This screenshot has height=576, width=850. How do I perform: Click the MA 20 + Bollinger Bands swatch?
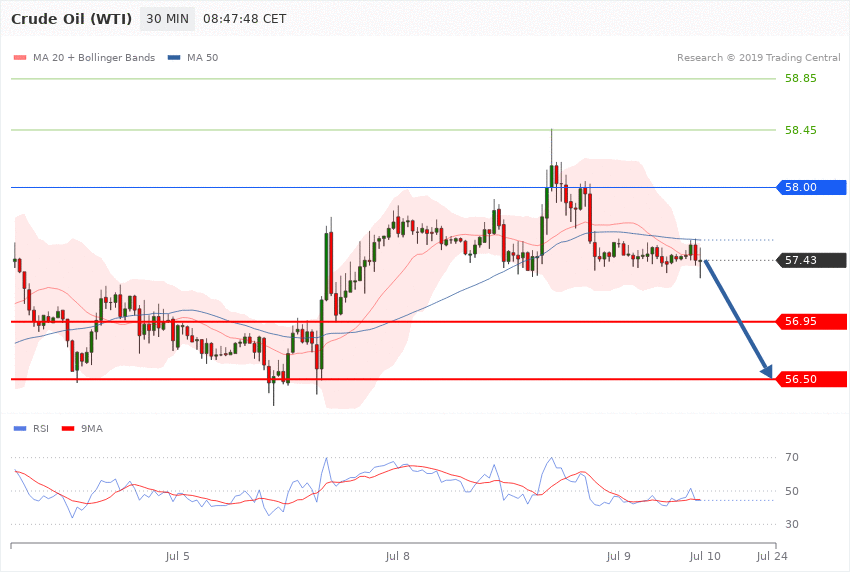(20, 57)
